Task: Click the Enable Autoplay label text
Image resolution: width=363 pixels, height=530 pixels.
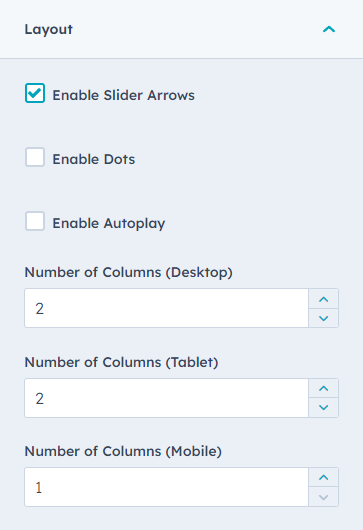Action: coord(109,223)
